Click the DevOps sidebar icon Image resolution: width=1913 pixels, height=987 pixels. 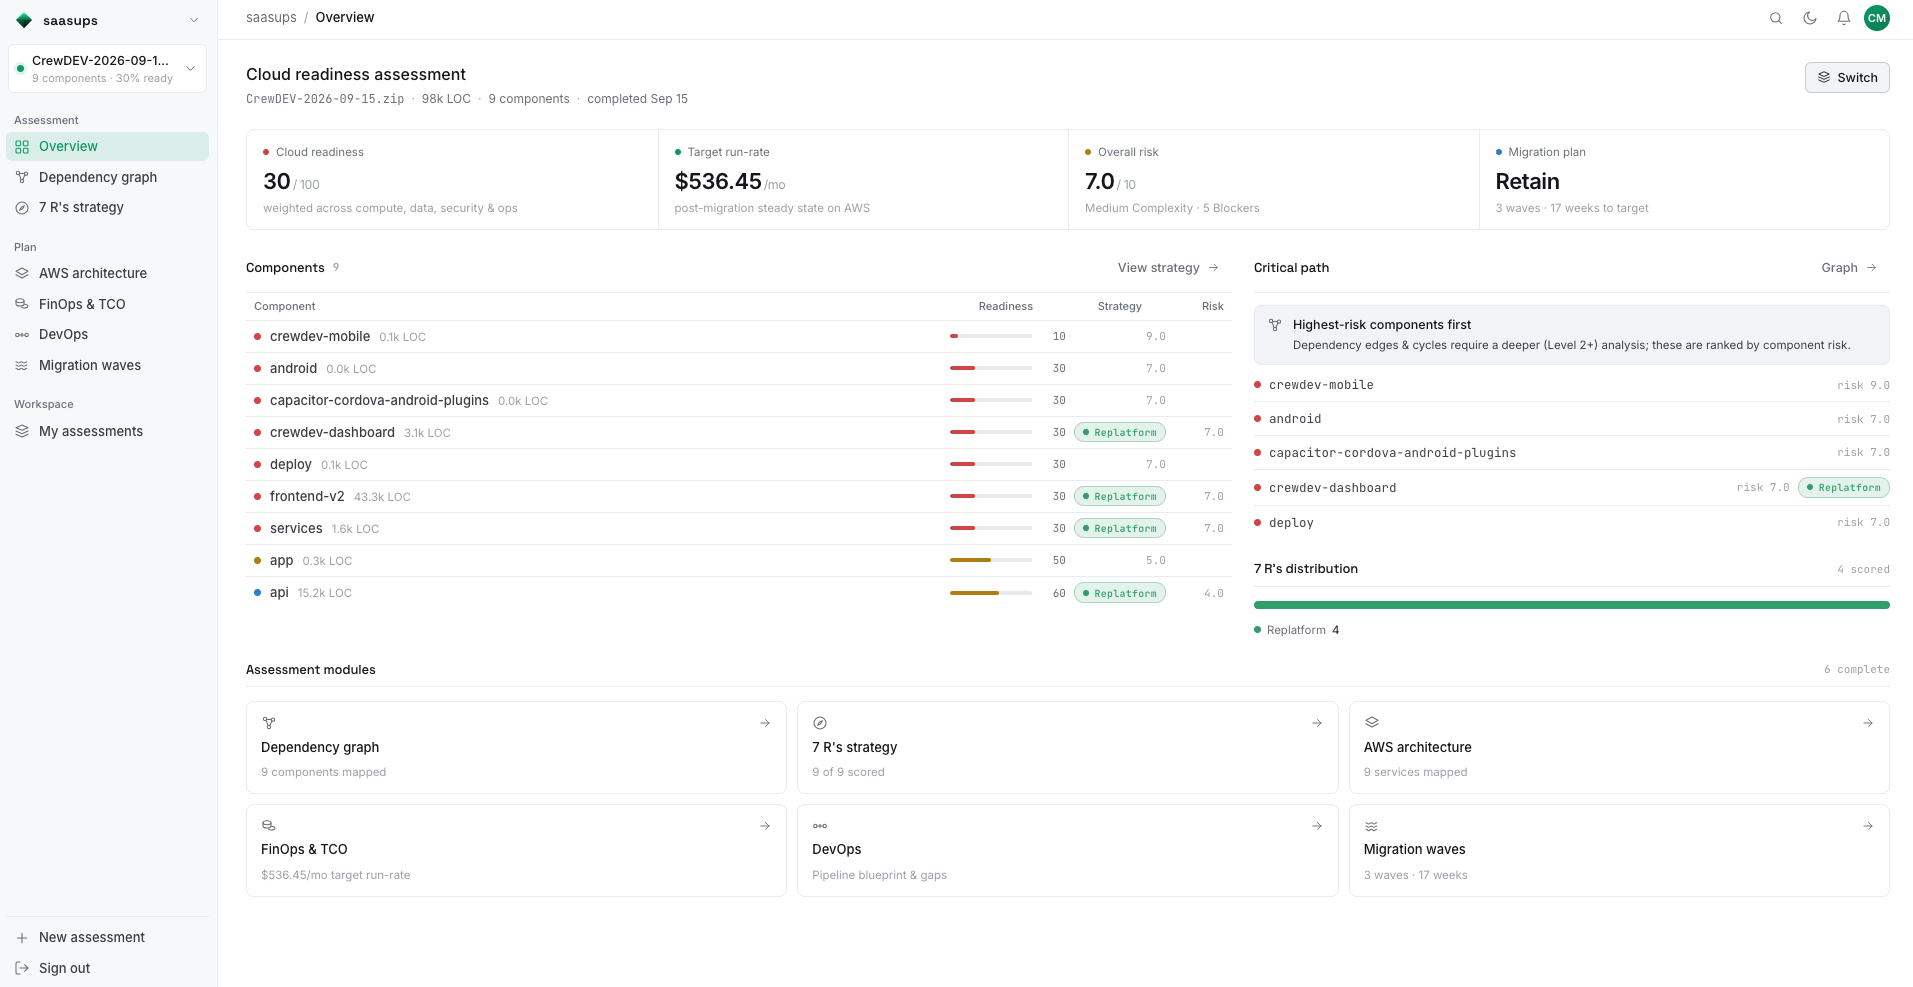coord(22,335)
